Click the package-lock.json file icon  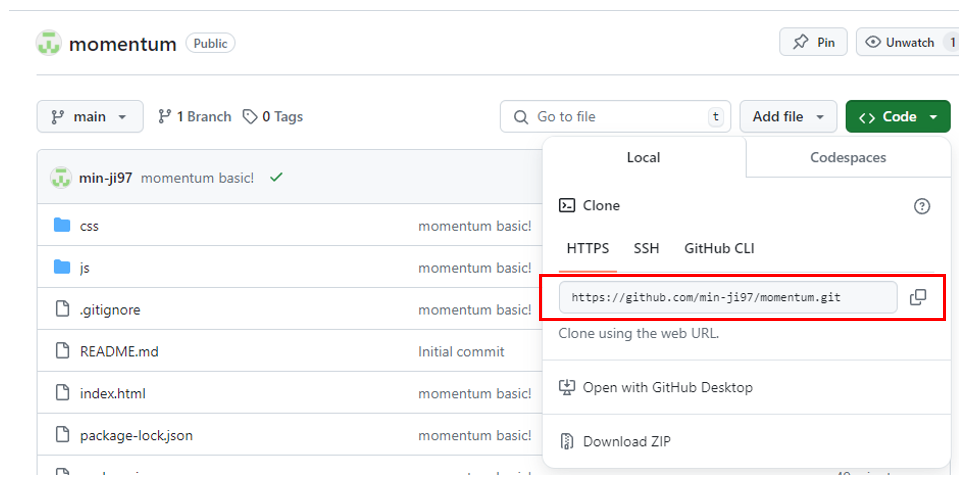point(62,434)
